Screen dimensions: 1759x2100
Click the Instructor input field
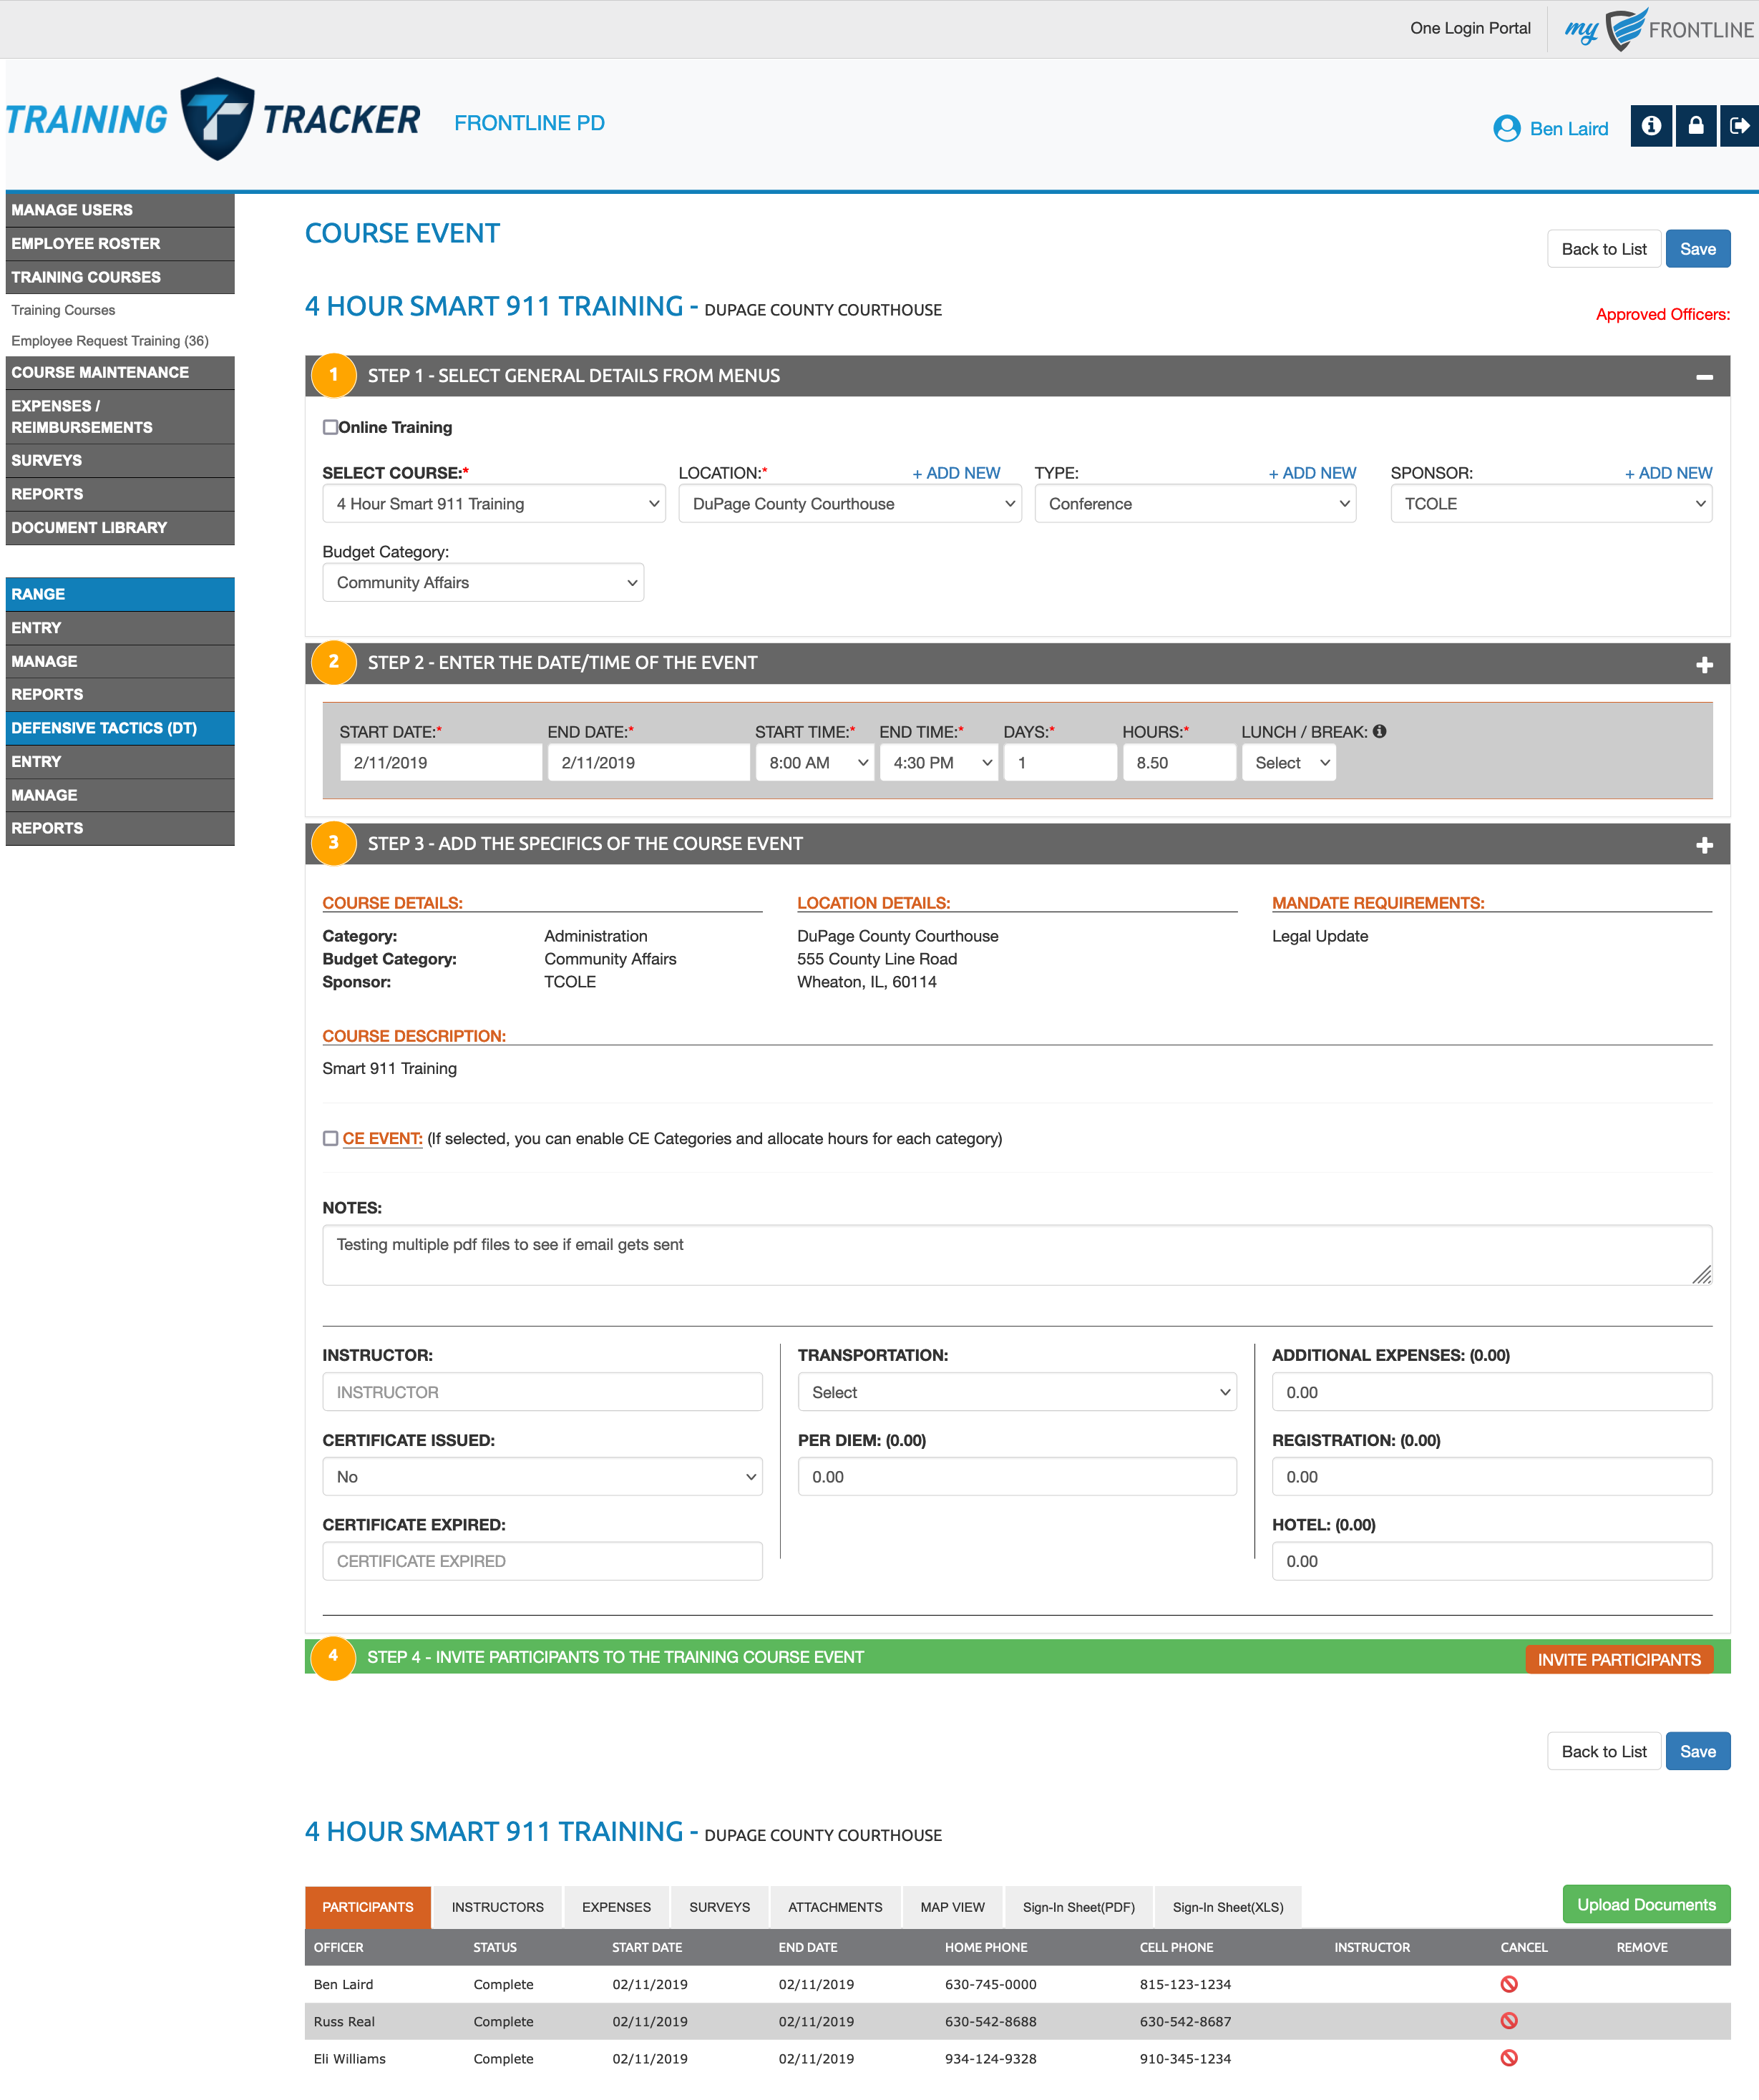[x=542, y=1392]
